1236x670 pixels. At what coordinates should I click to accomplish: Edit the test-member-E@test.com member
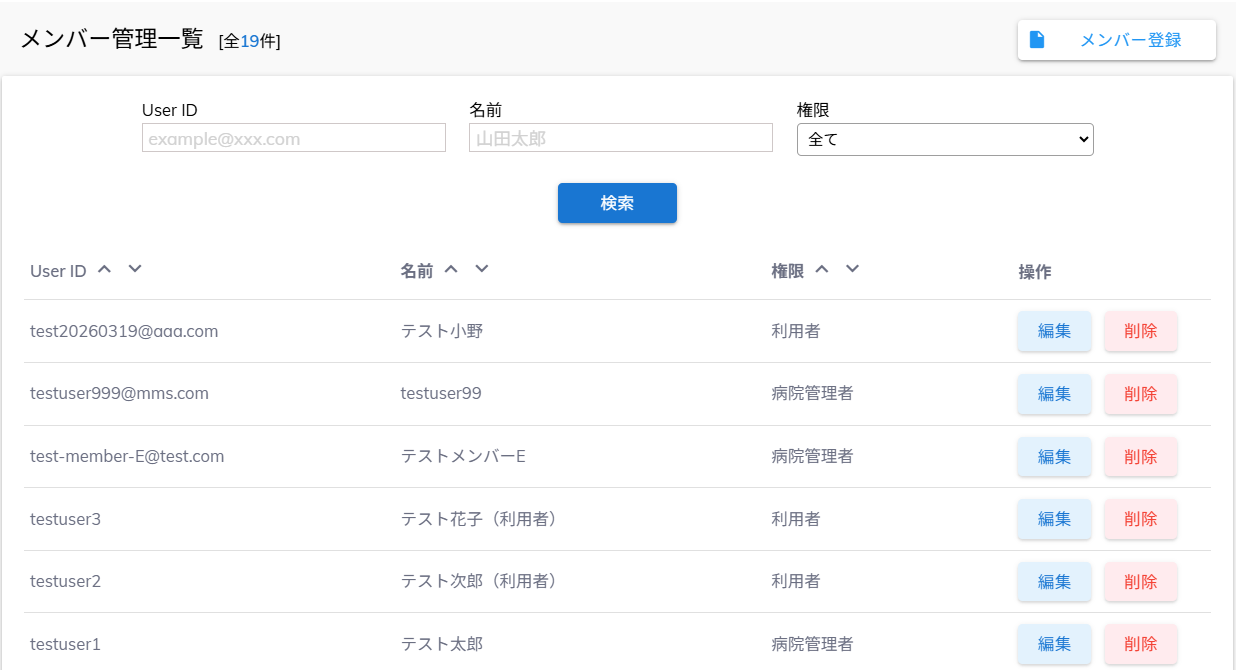click(x=1054, y=456)
